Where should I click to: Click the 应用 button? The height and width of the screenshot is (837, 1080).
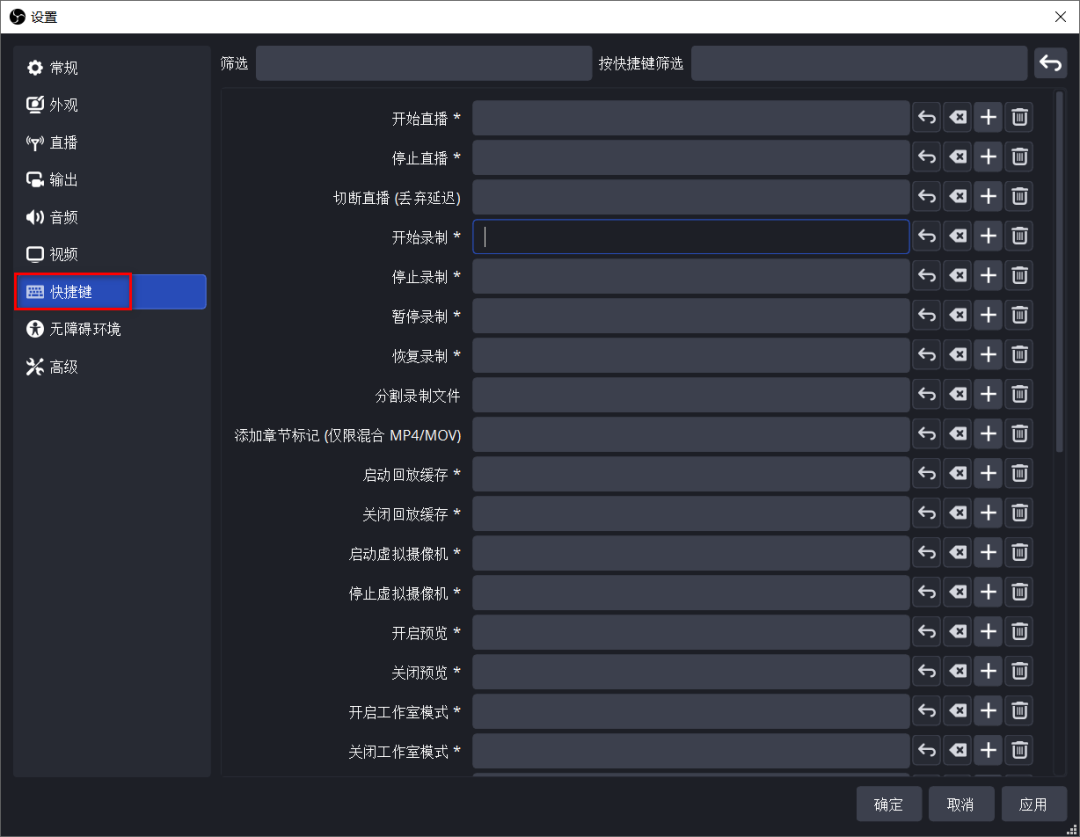pyautogui.click(x=1033, y=804)
